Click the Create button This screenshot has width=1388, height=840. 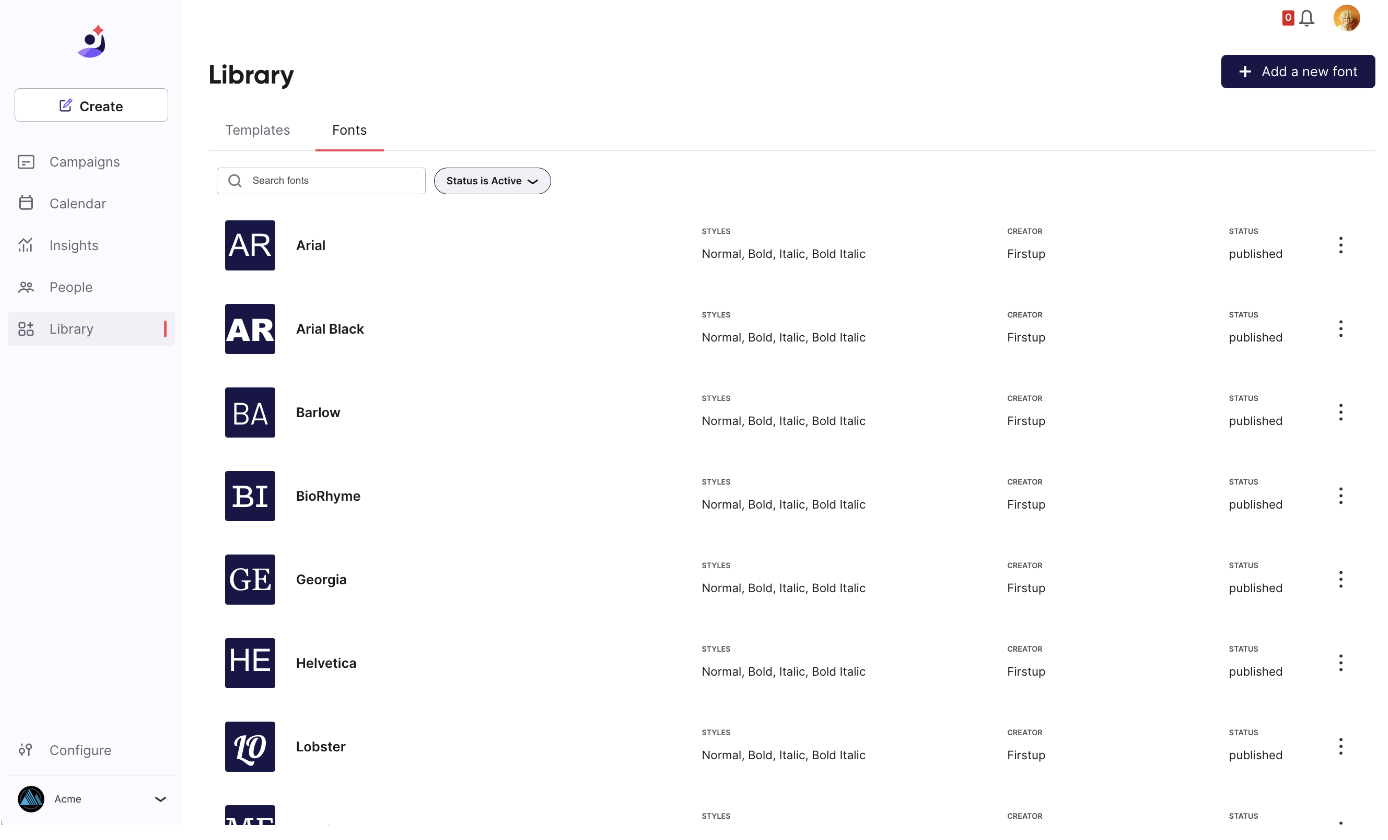91,105
